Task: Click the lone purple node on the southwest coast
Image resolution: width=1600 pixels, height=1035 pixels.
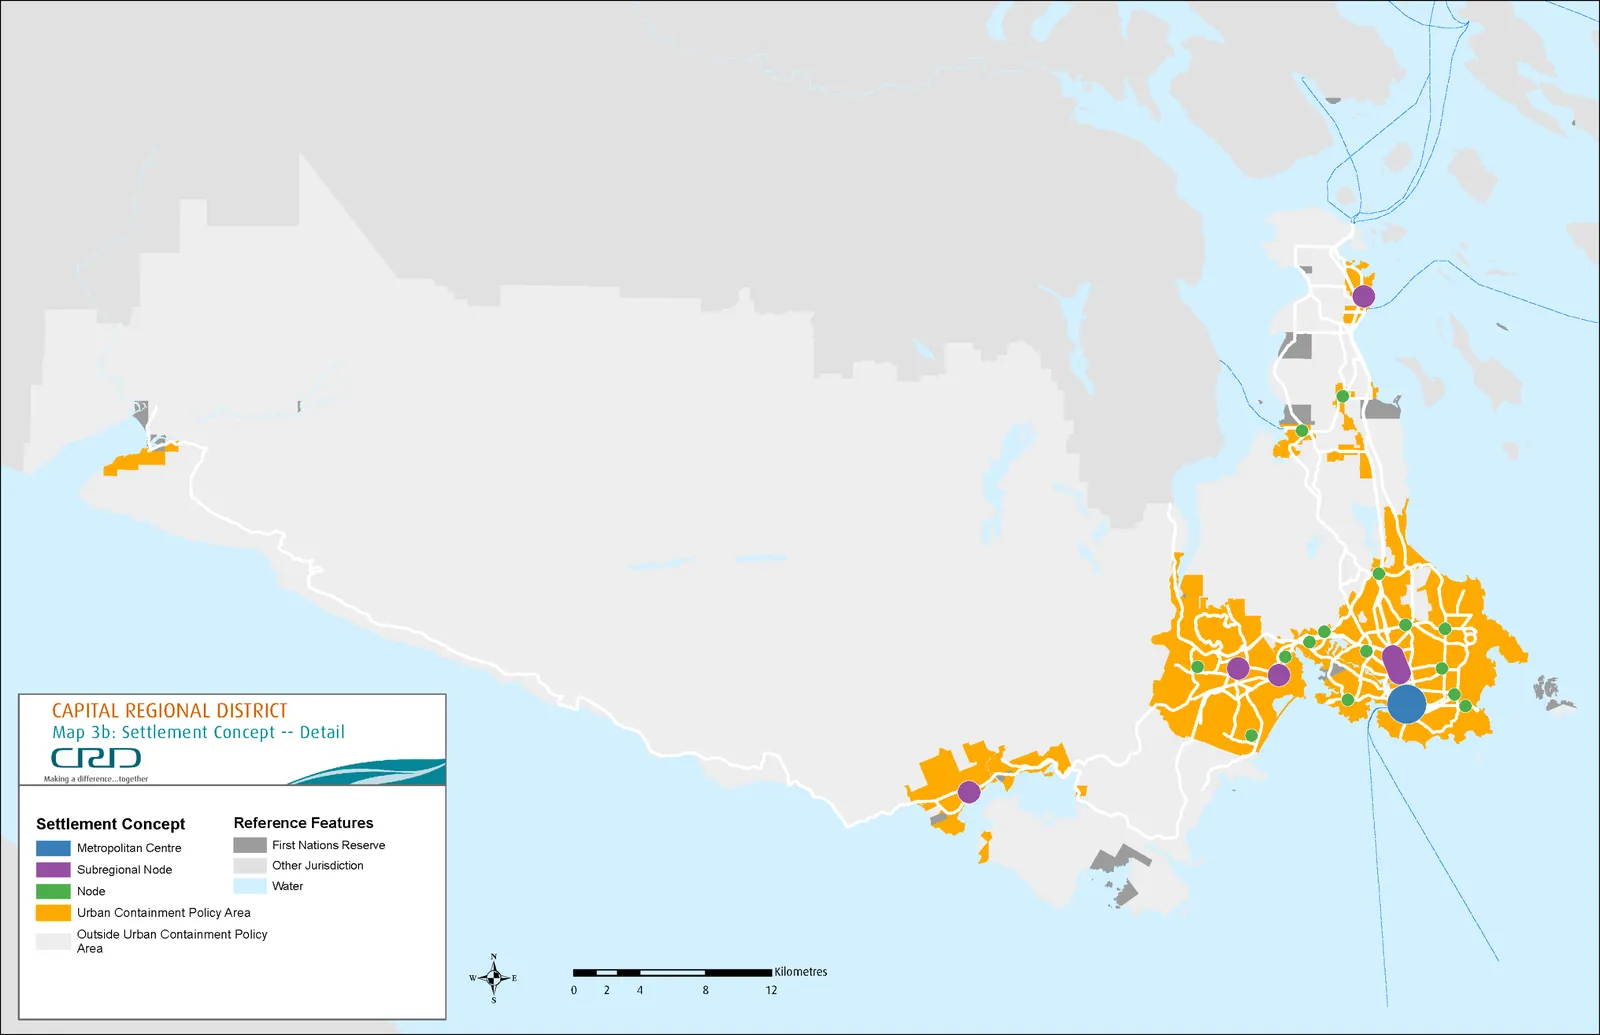Action: 968,792
